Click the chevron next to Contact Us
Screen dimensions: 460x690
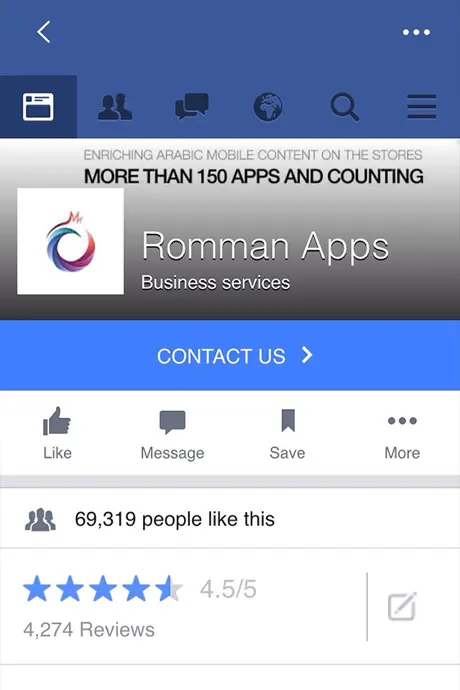pyautogui.click(x=307, y=355)
